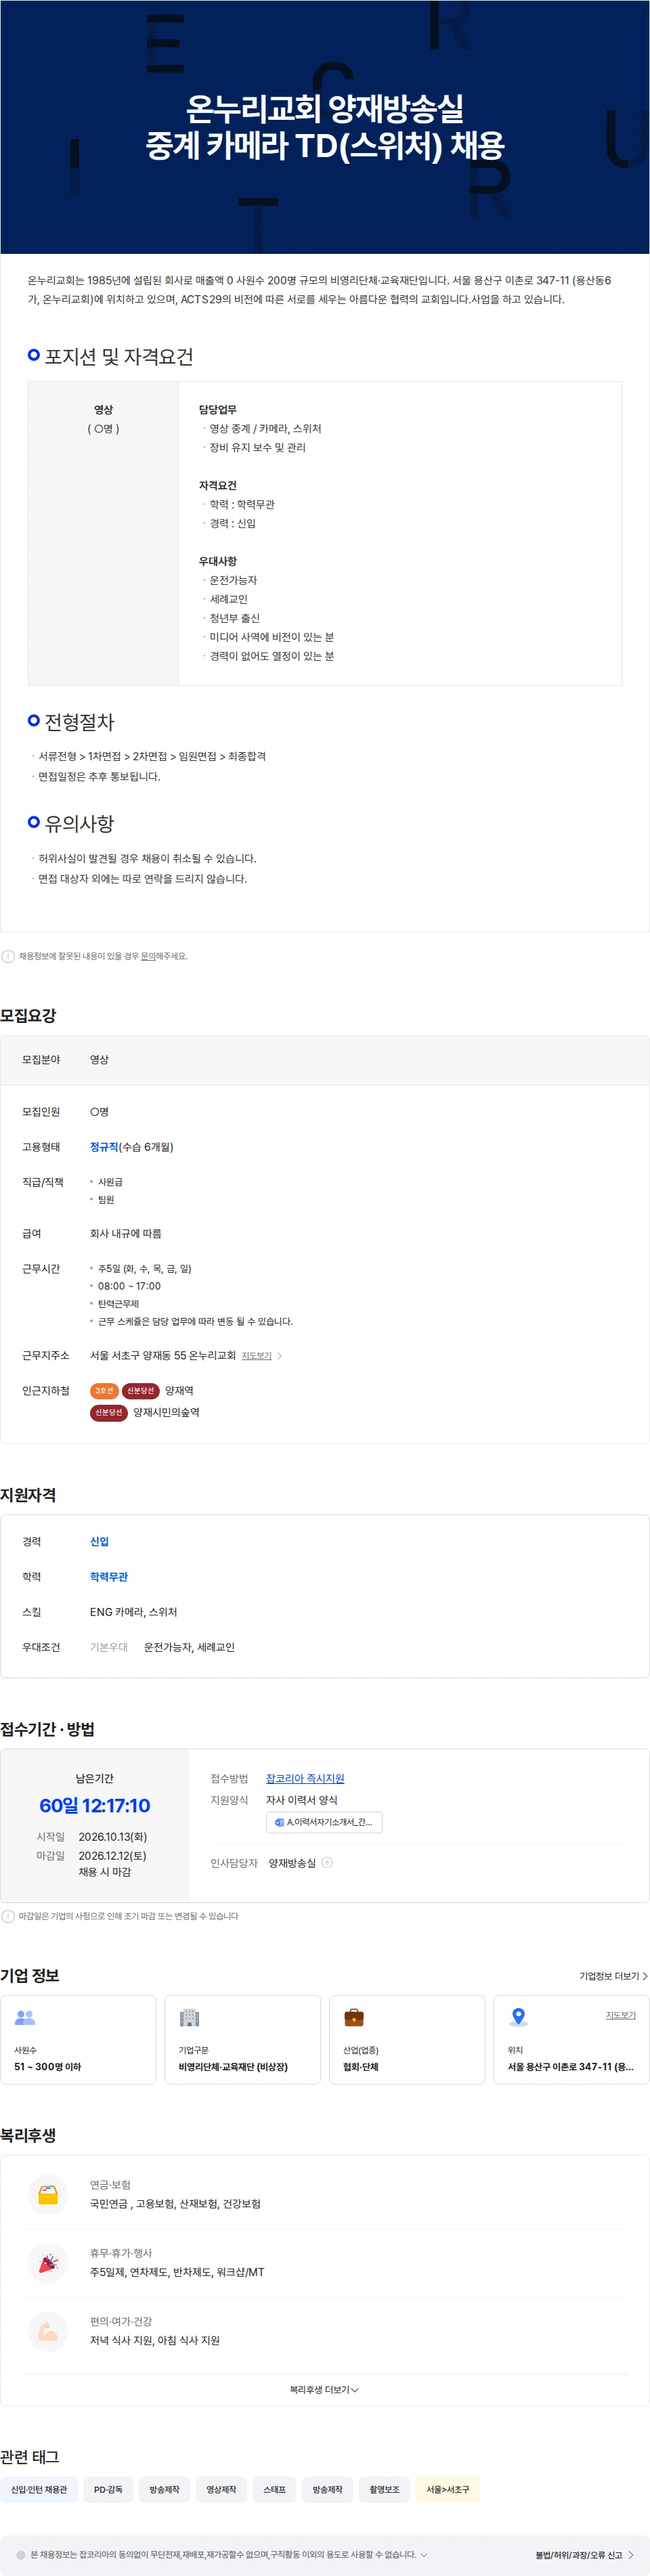Open the 잡코리아 즉시지원 application link
Image resolution: width=650 pixels, height=2576 pixels.
click(x=305, y=1779)
